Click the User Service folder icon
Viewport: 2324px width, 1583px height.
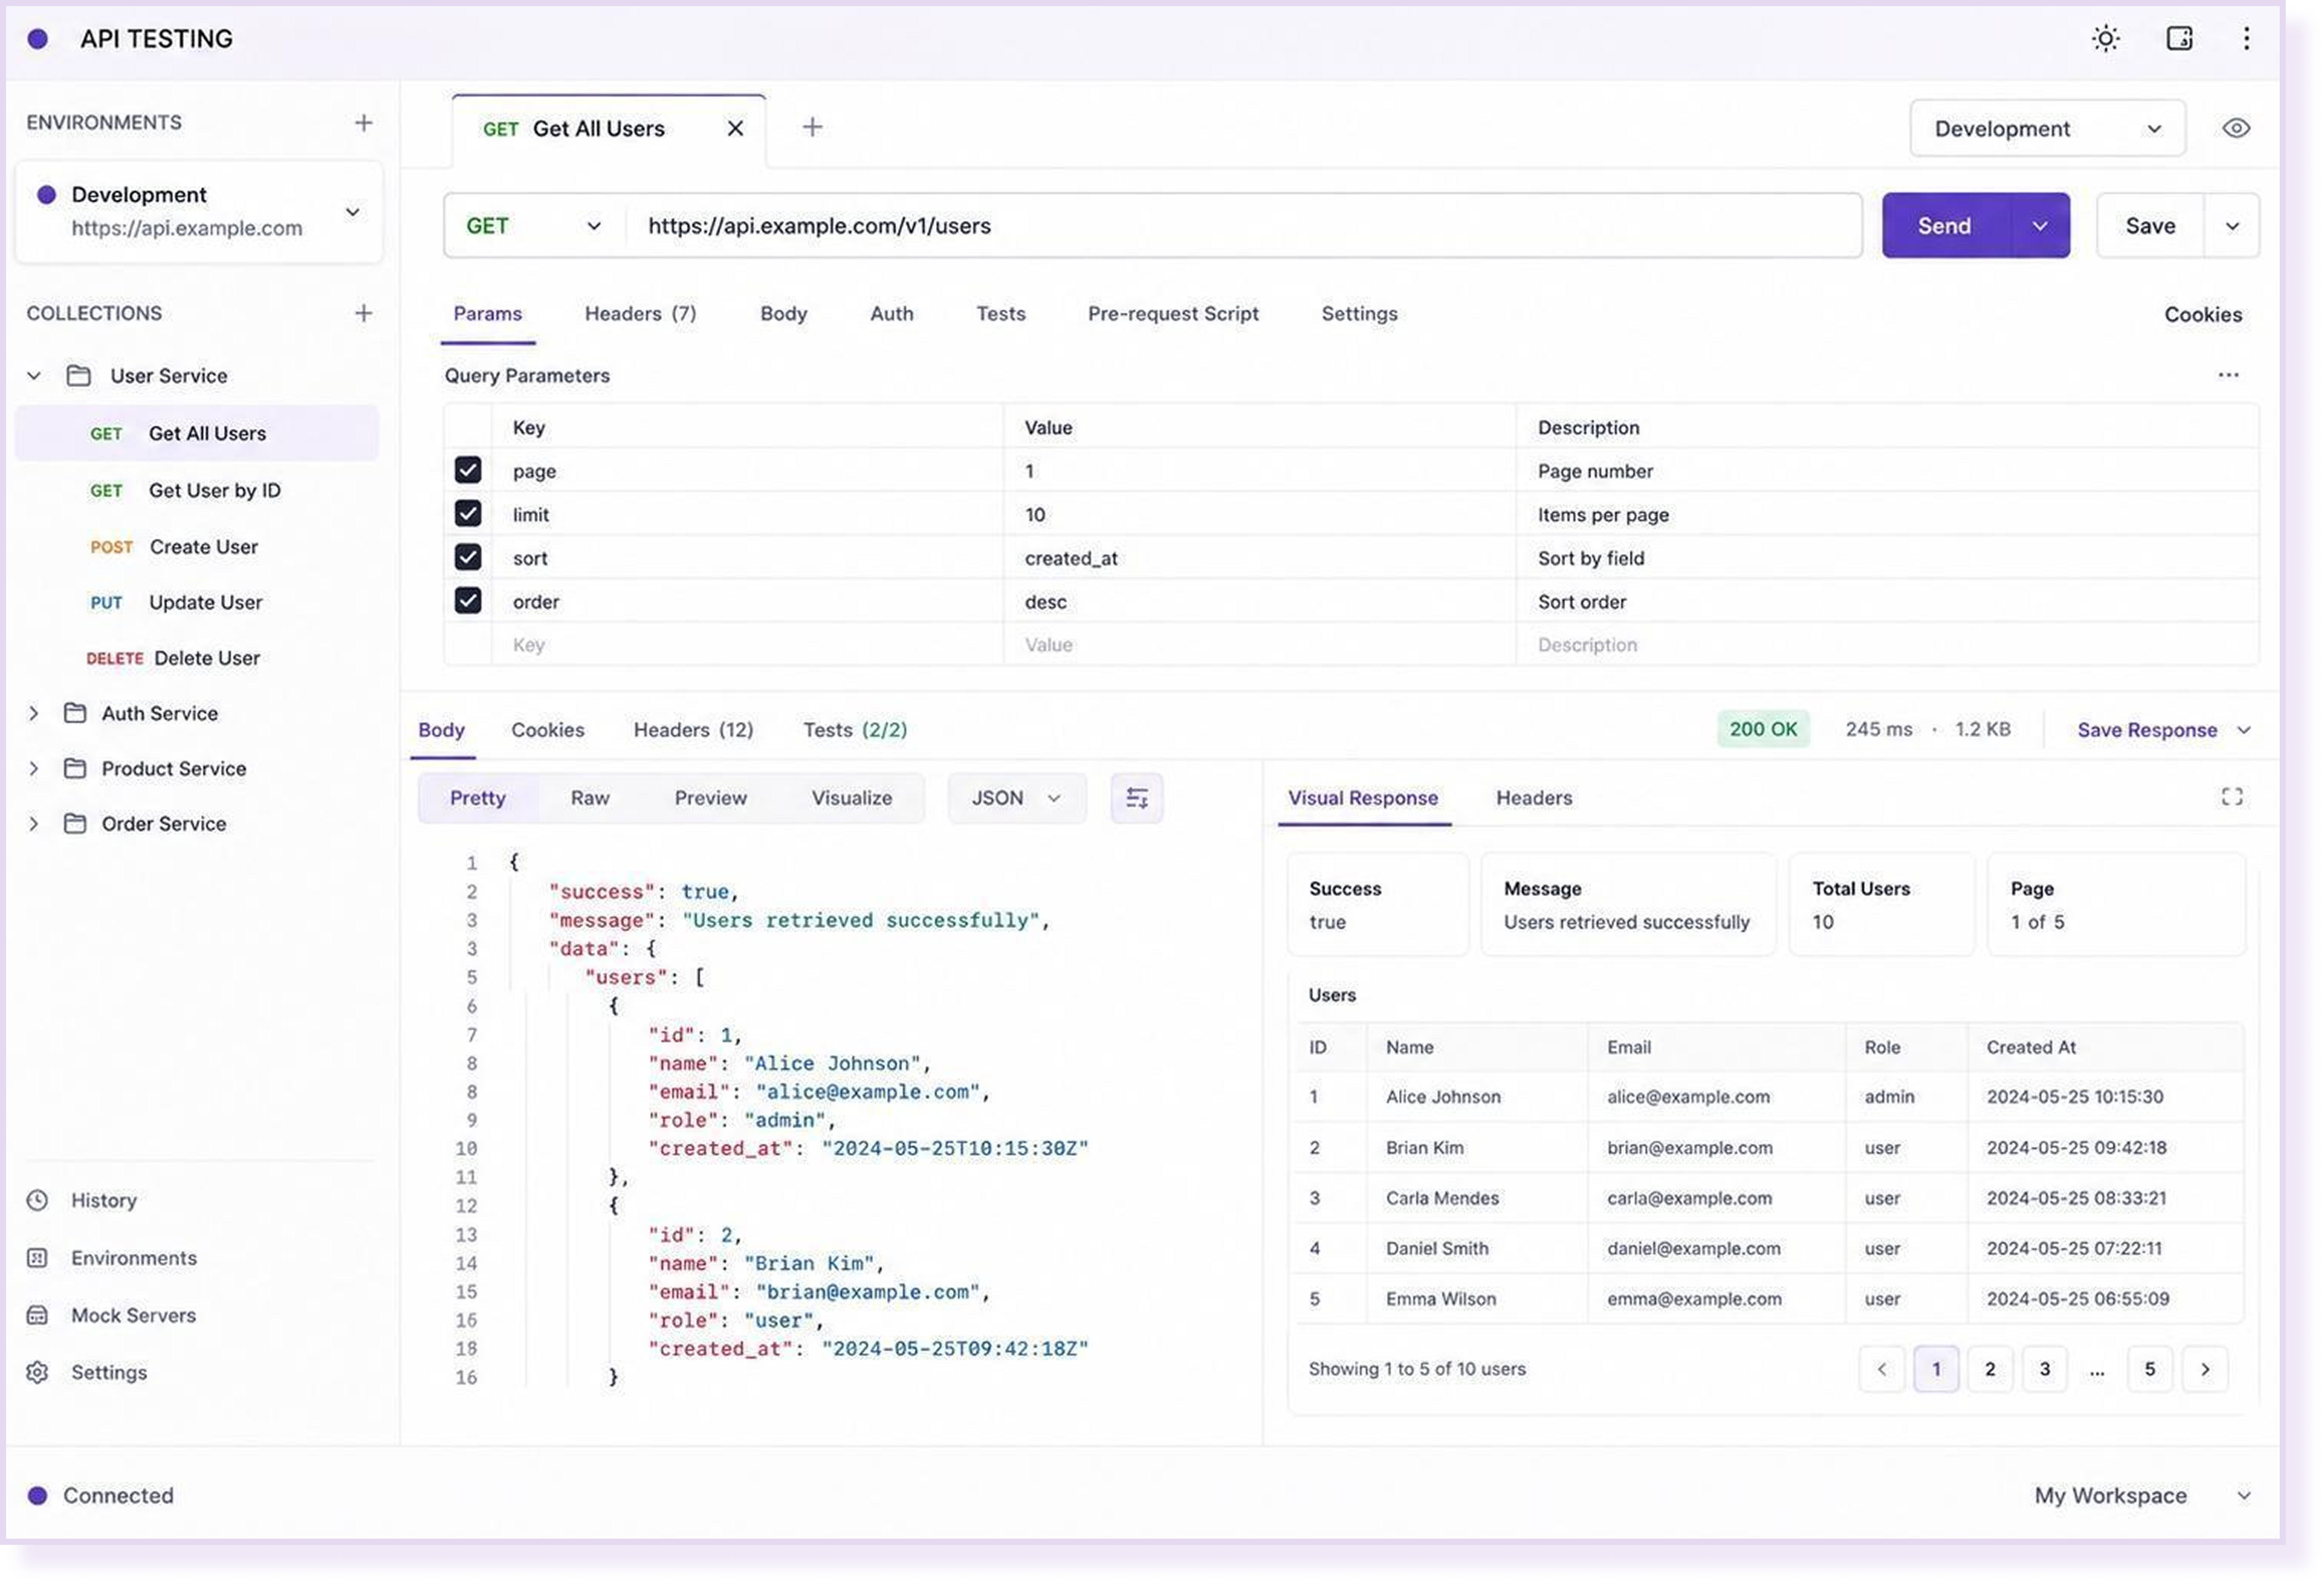(79, 376)
